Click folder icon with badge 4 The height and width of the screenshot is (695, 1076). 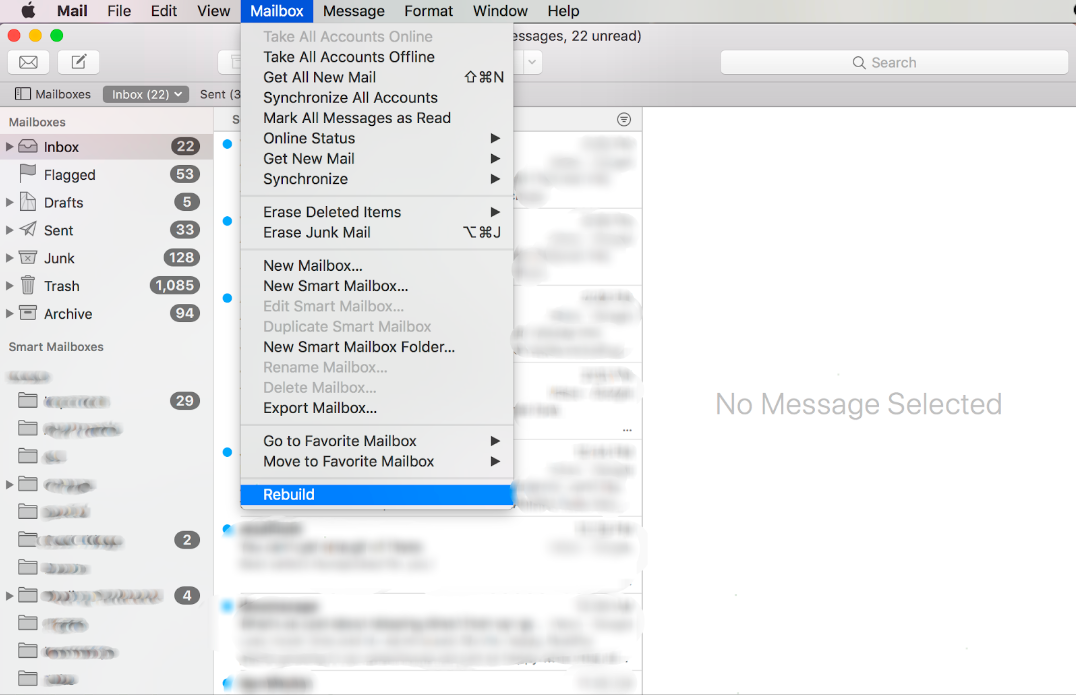tap(28, 595)
